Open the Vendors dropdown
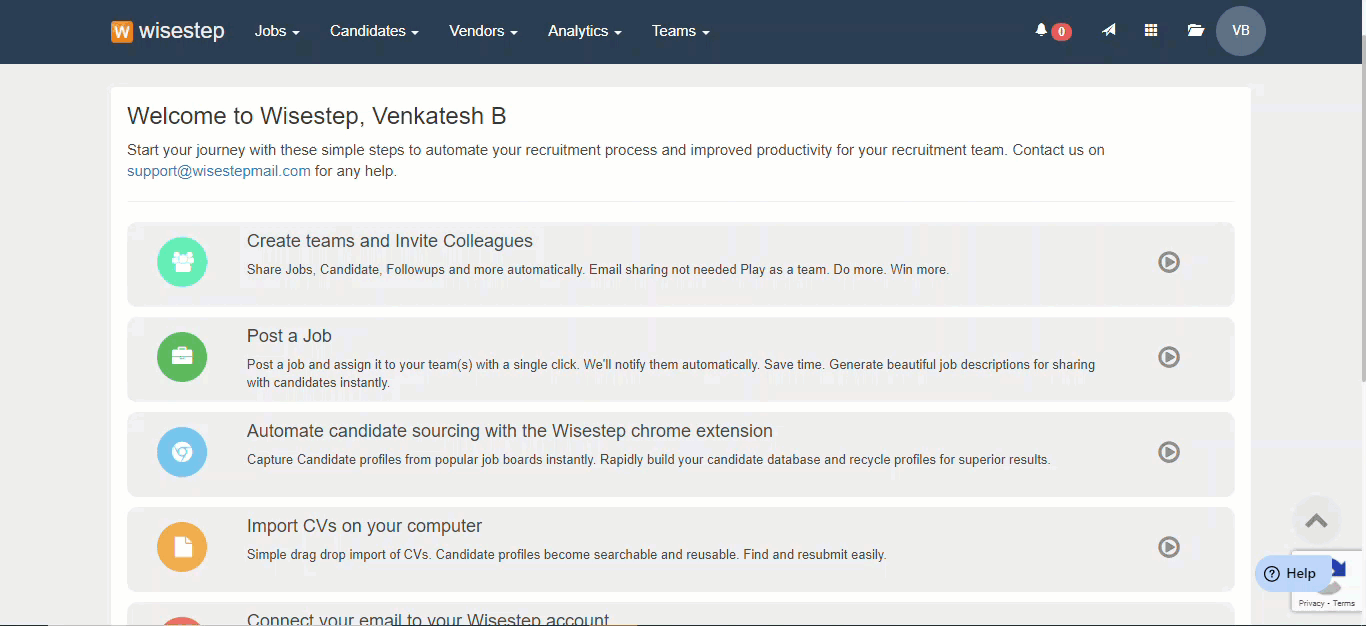 click(x=483, y=31)
